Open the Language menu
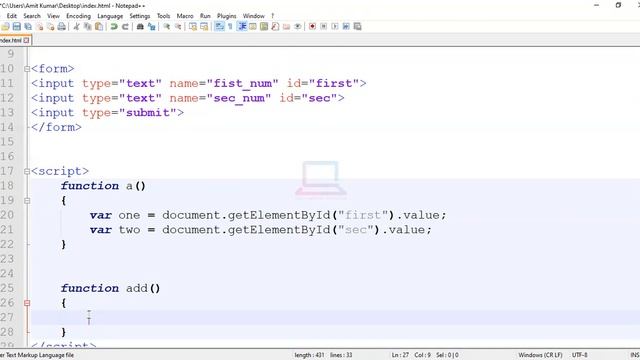Viewport: 640px width, 360px height. point(110,16)
